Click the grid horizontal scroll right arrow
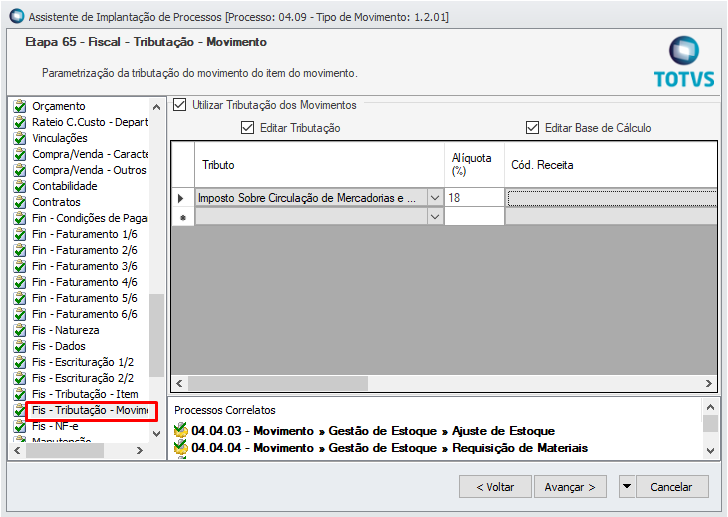728x517 pixels. click(x=708, y=383)
